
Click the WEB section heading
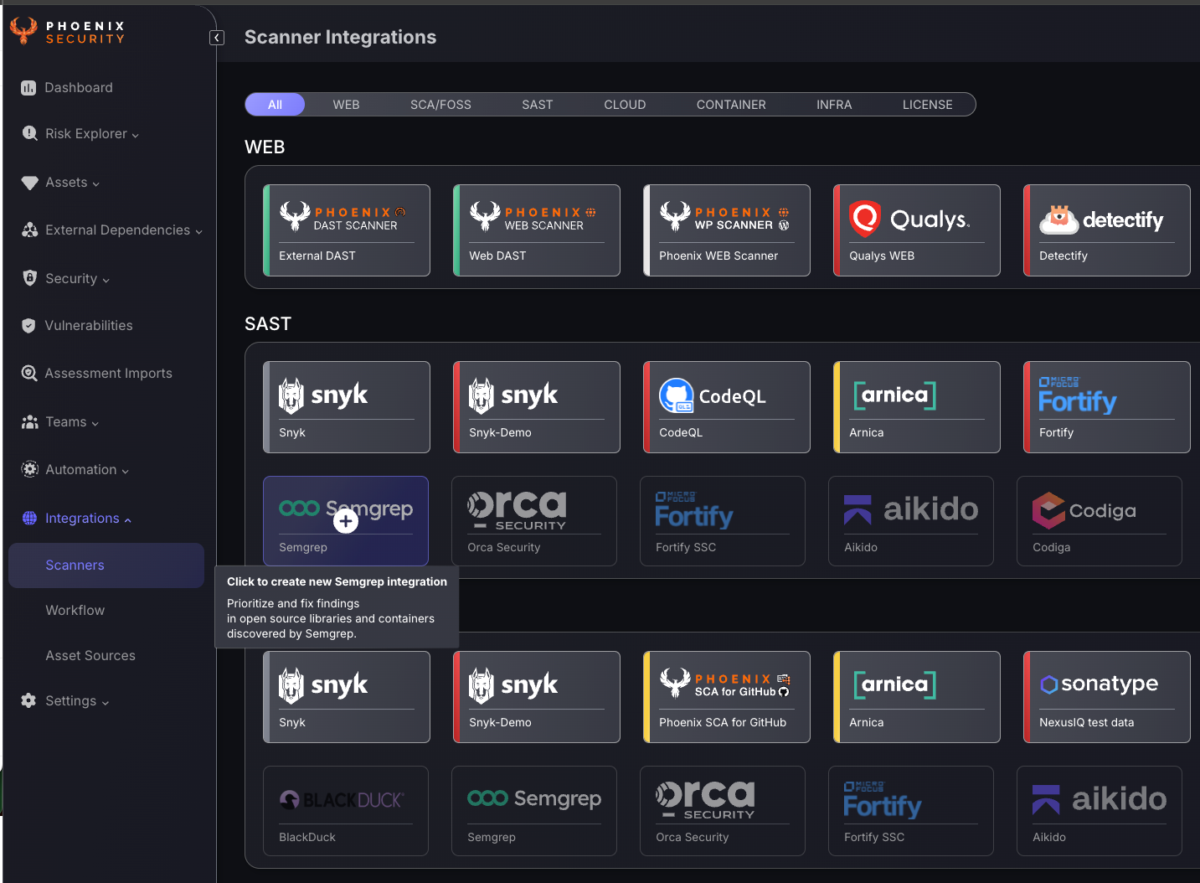[x=265, y=147]
